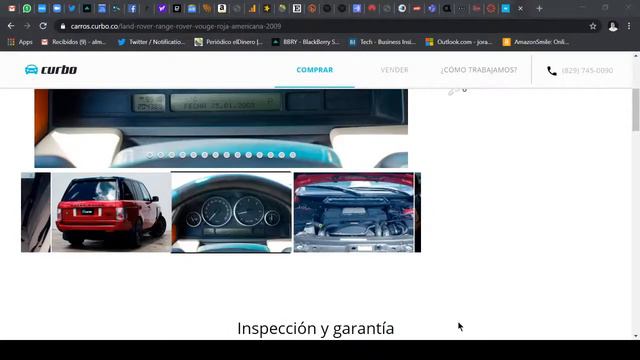Open the Recibidos Gmail bookmark
The width and height of the screenshot is (640, 360).
pos(73,42)
